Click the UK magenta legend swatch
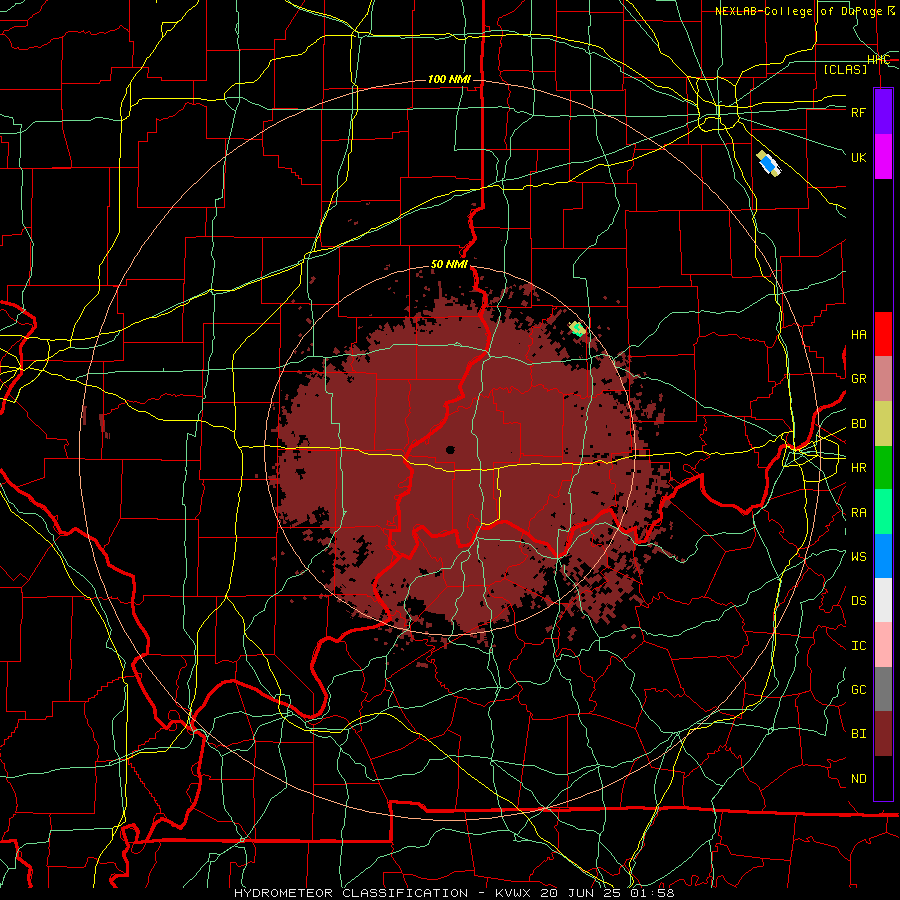Viewport: 900px width, 900px height. (x=883, y=157)
